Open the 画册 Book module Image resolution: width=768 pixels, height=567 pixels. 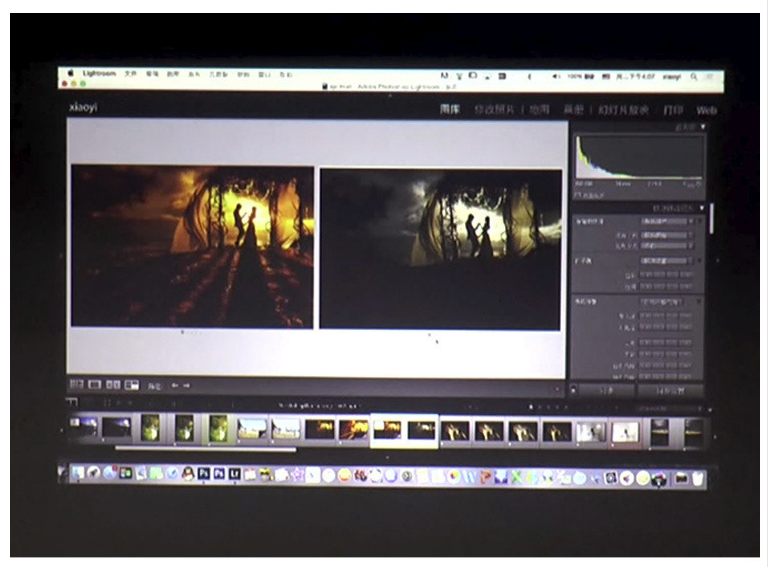[573, 110]
